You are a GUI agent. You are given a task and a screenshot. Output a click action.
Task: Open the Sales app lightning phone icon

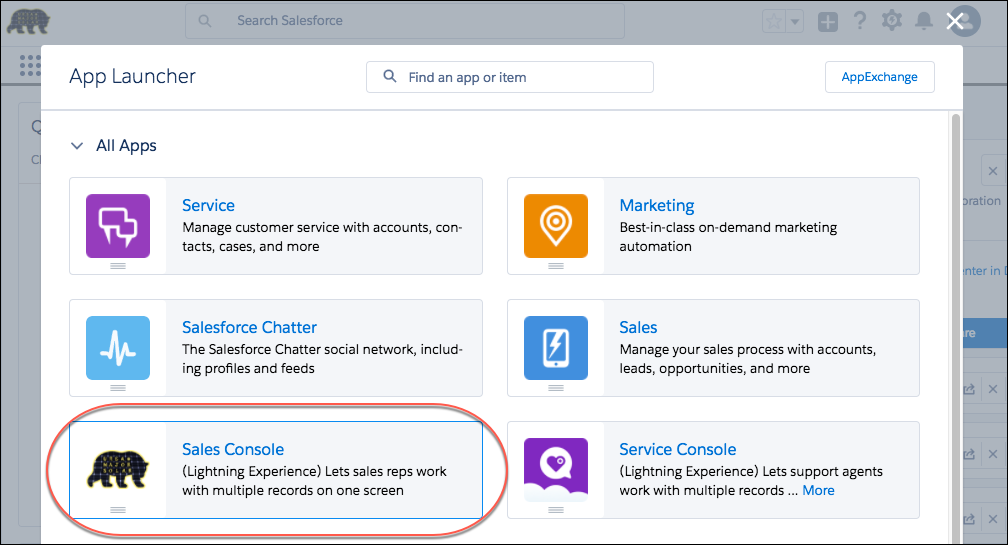click(555, 348)
